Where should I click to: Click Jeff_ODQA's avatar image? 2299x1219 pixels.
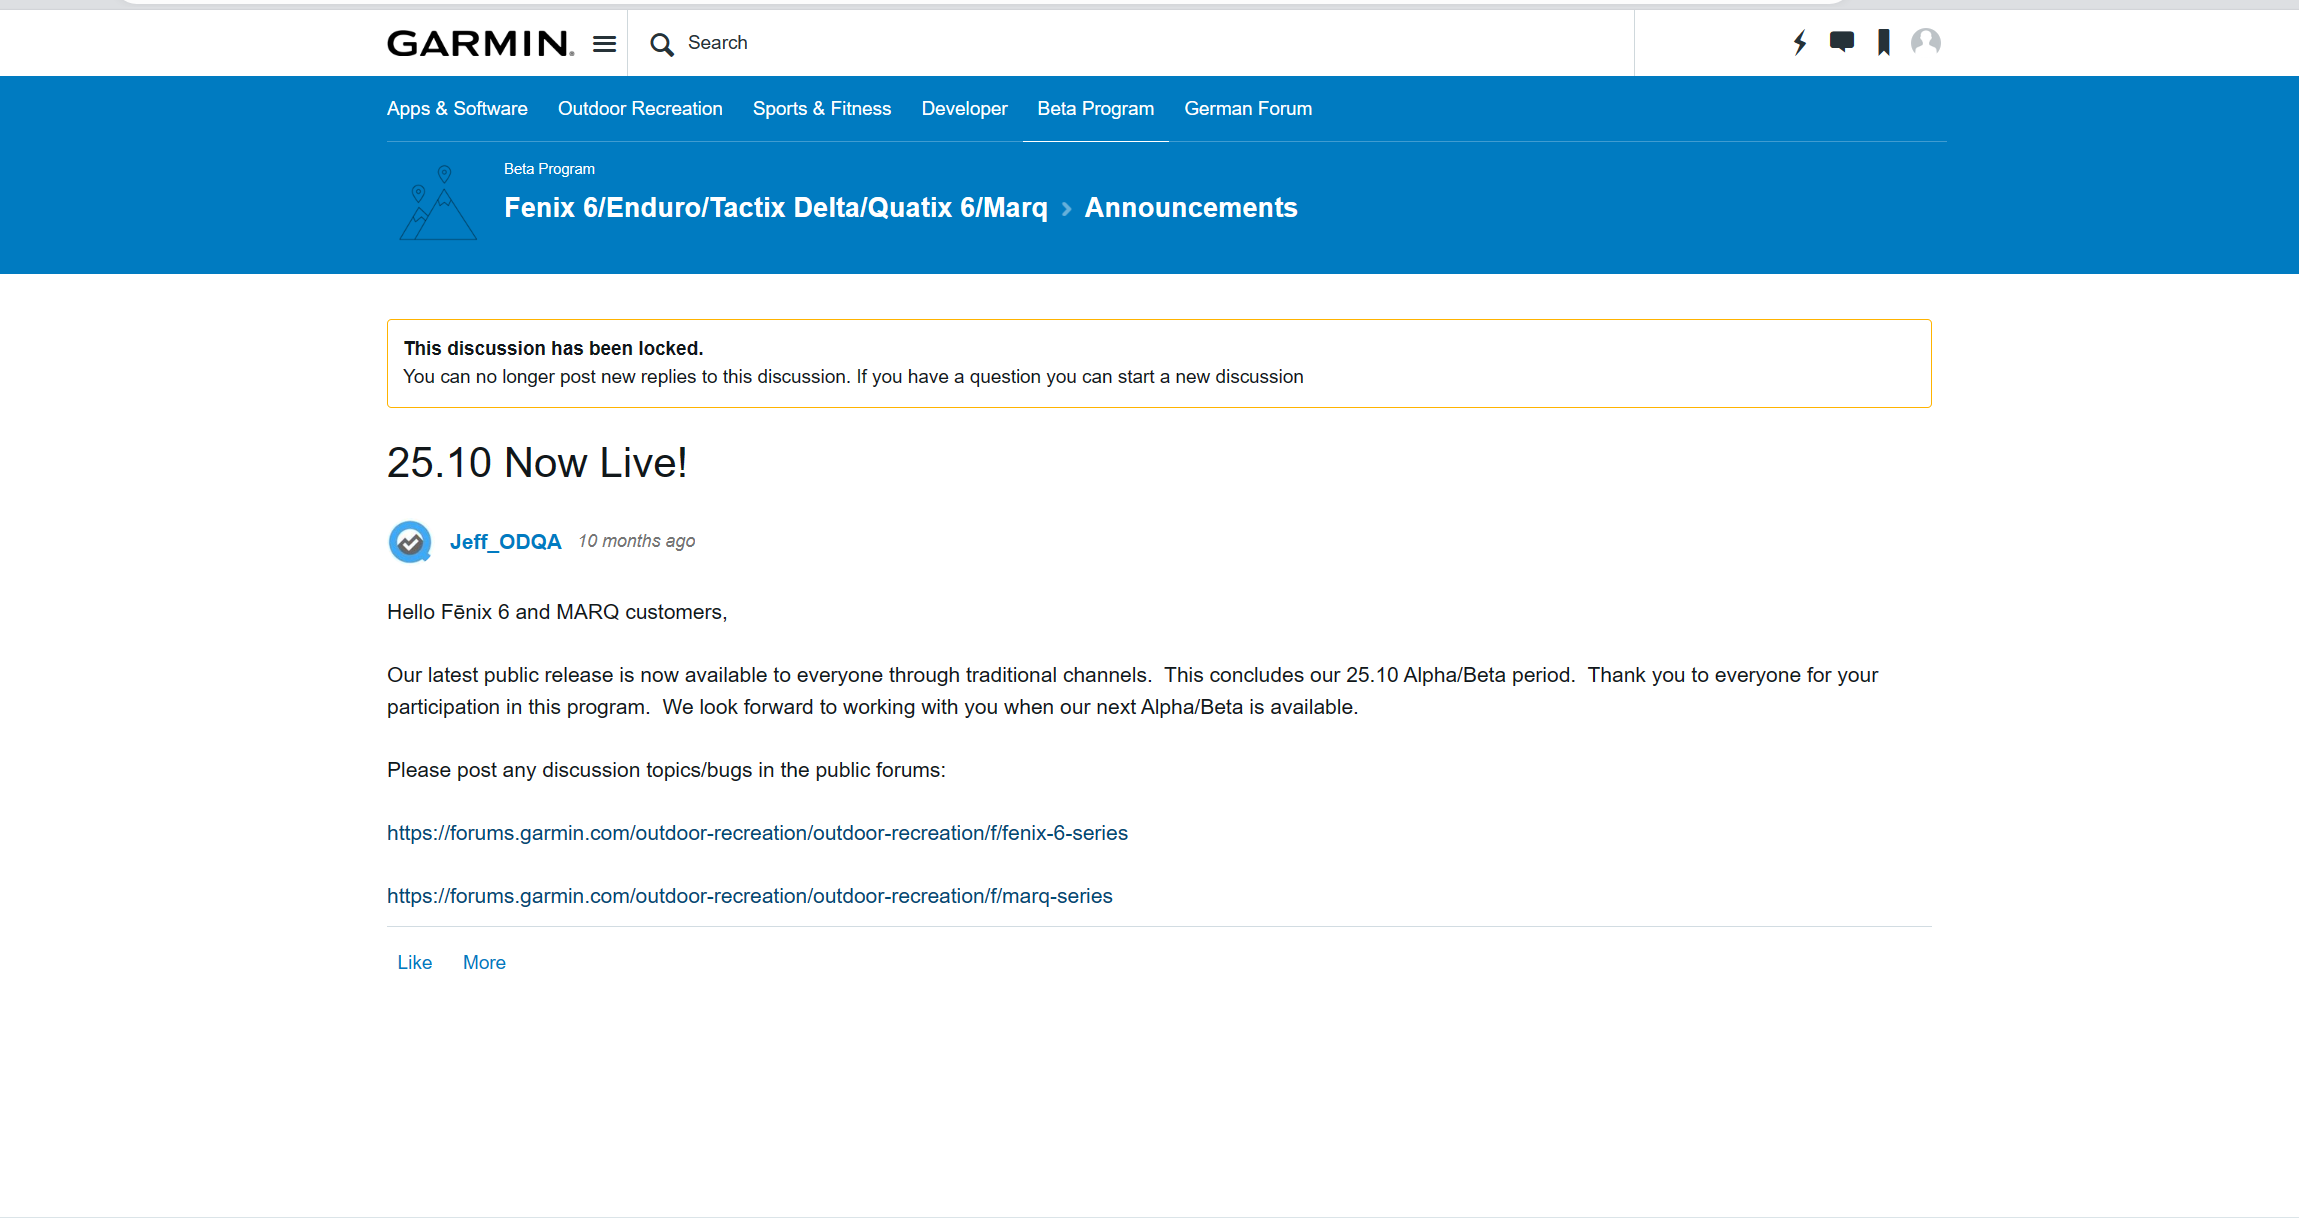point(410,542)
